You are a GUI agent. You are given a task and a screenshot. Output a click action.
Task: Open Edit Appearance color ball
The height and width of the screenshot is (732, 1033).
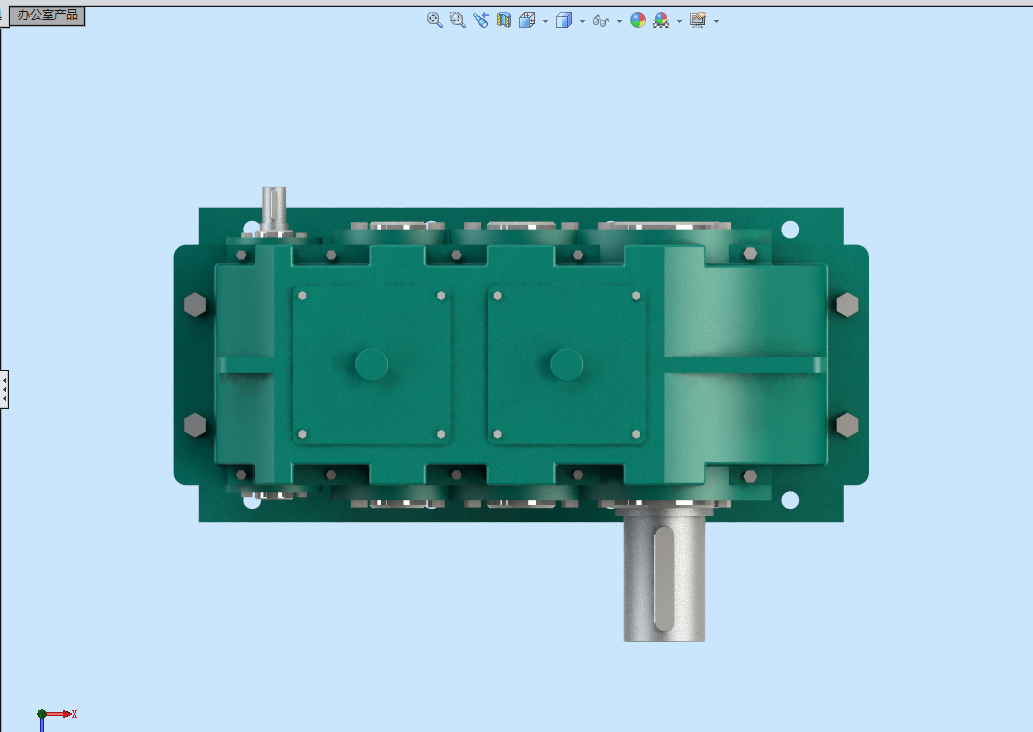click(x=638, y=20)
